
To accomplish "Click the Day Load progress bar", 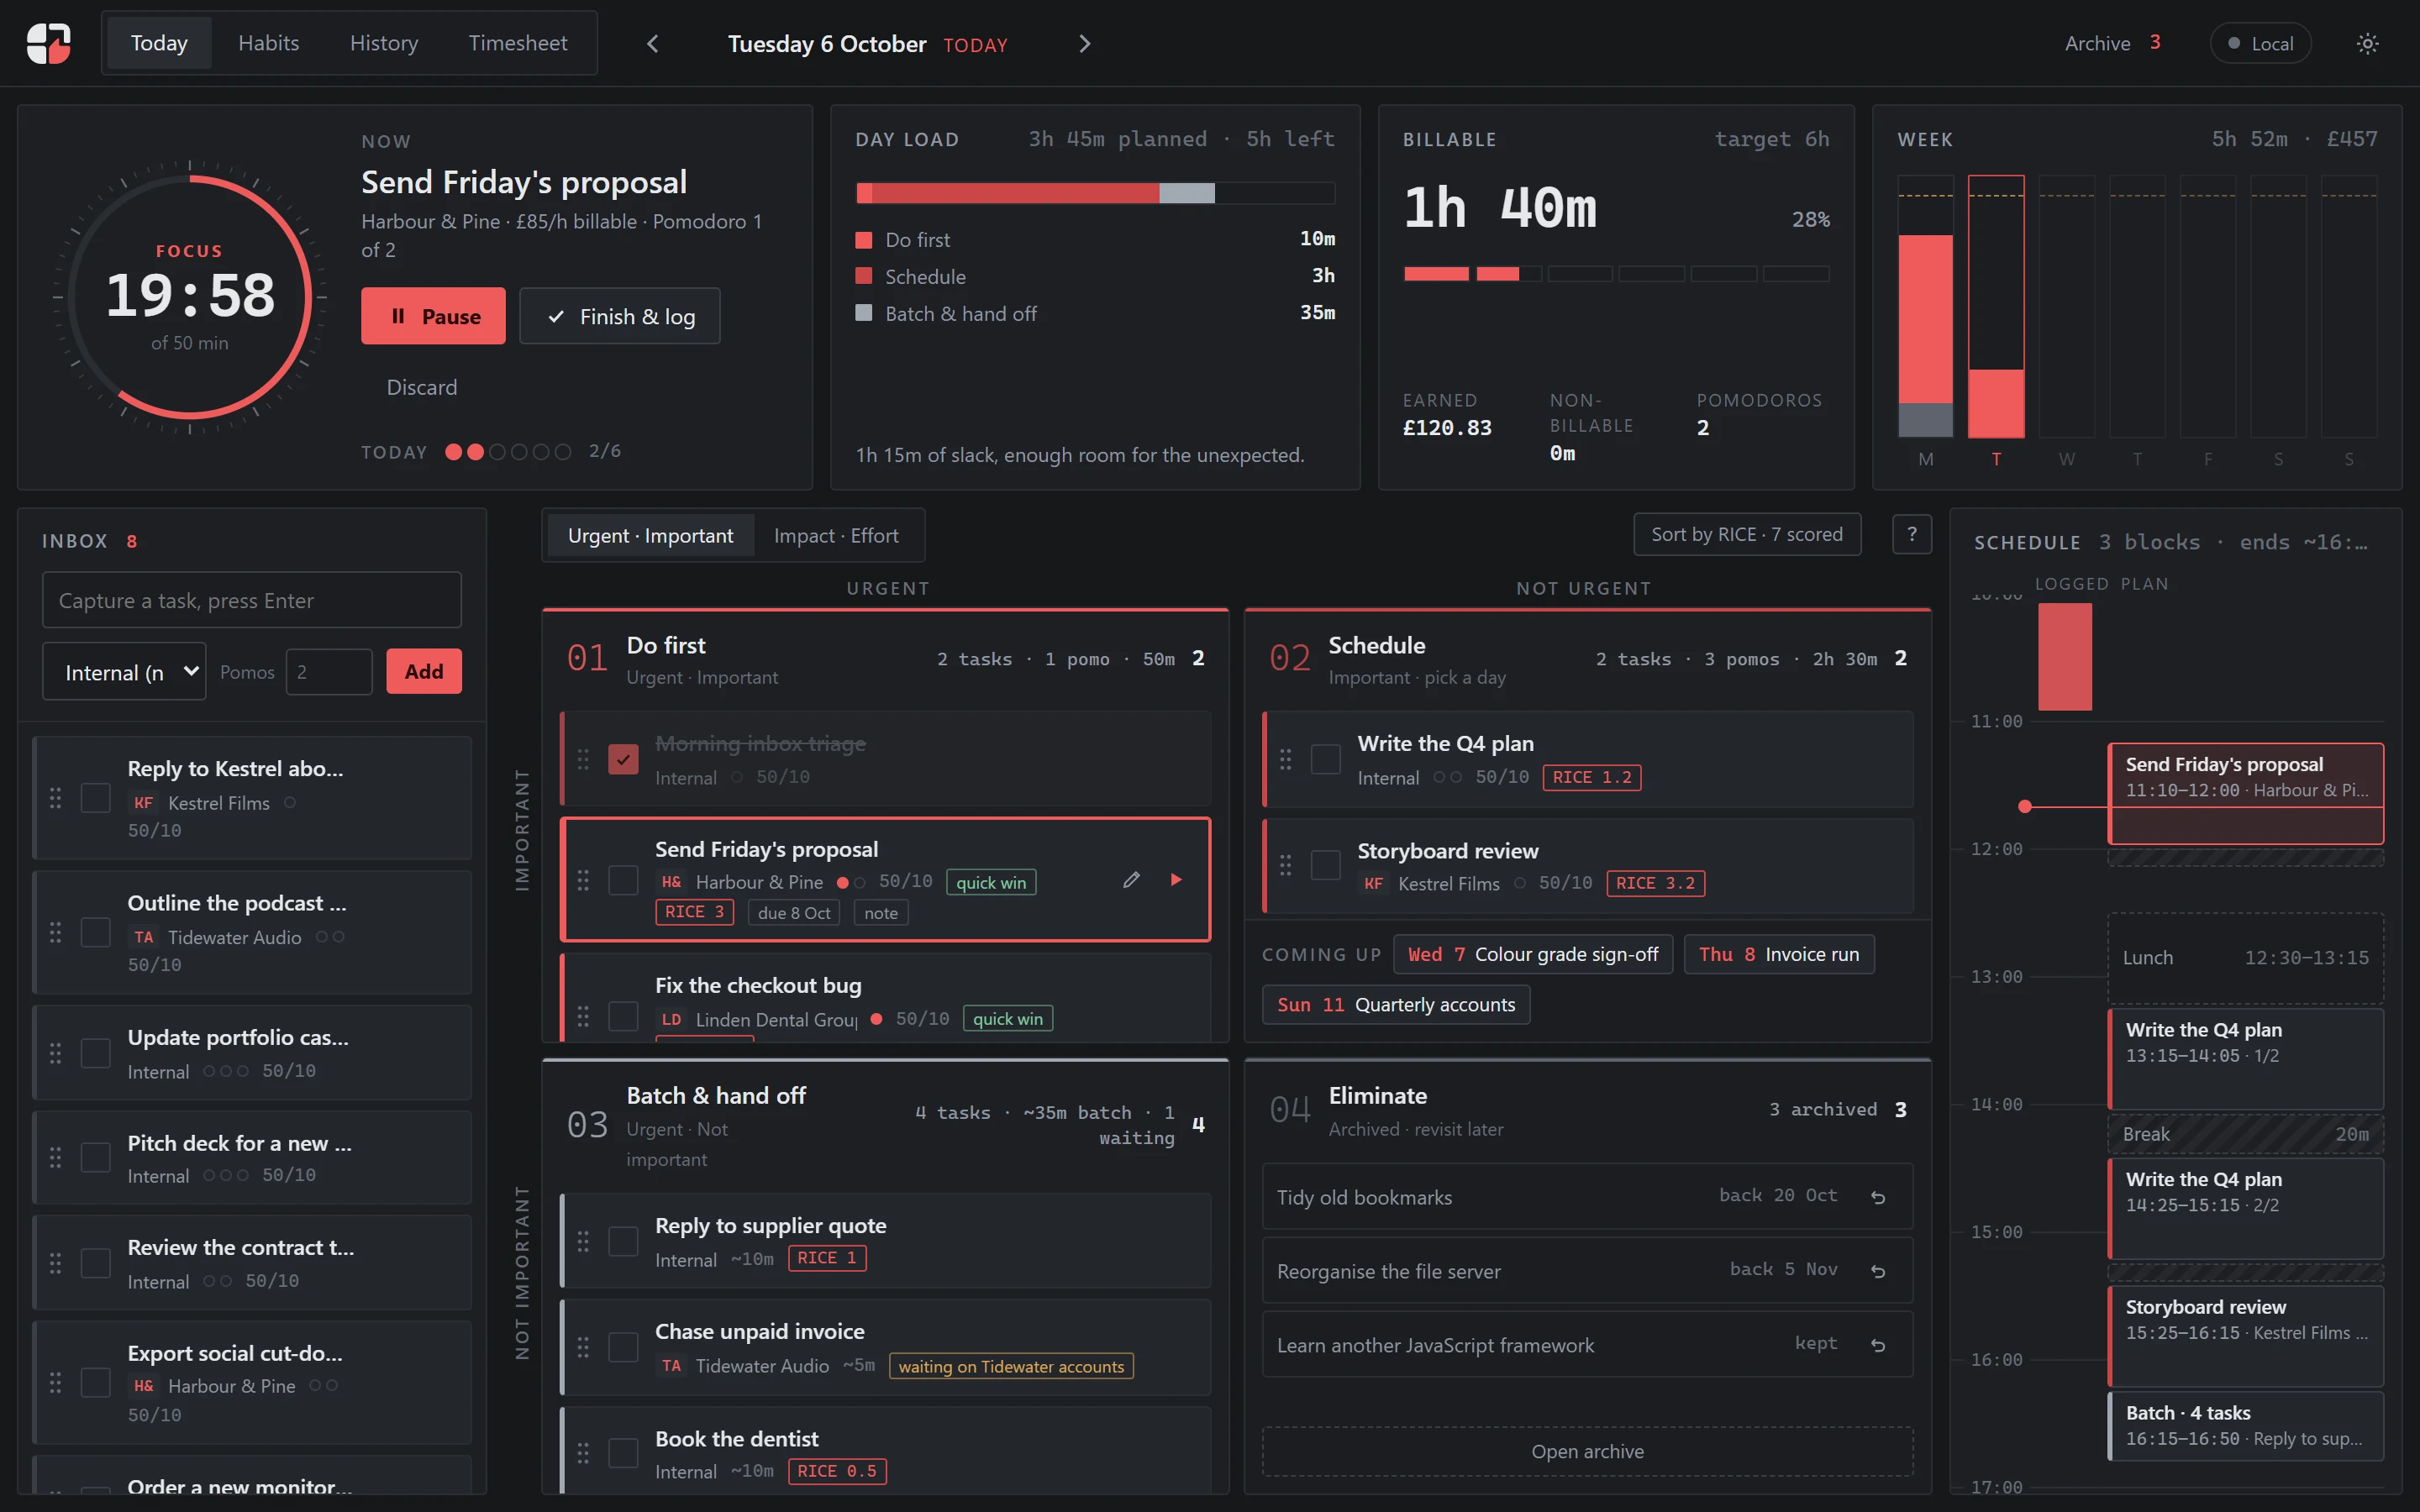I will (1095, 193).
